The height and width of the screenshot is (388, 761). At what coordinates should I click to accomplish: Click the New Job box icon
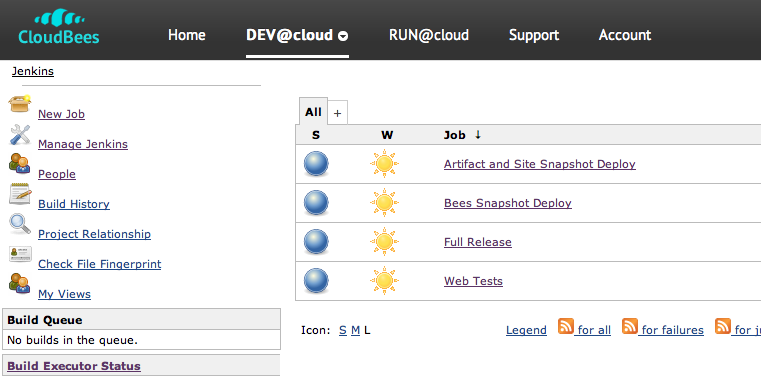pos(20,103)
